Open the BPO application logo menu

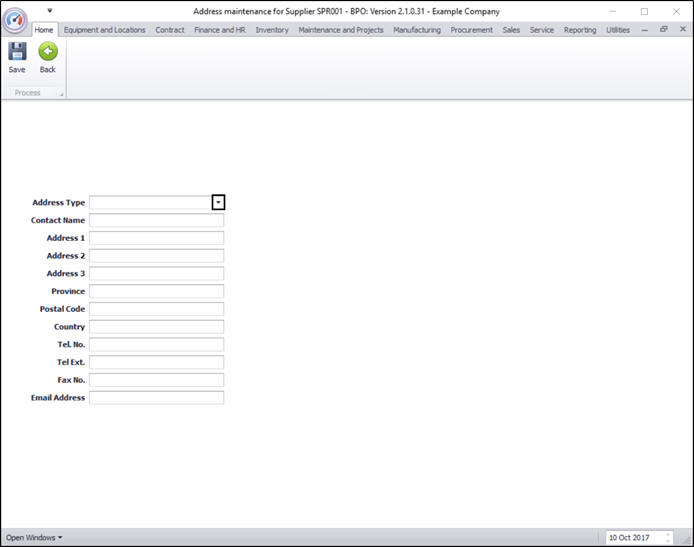15,20
